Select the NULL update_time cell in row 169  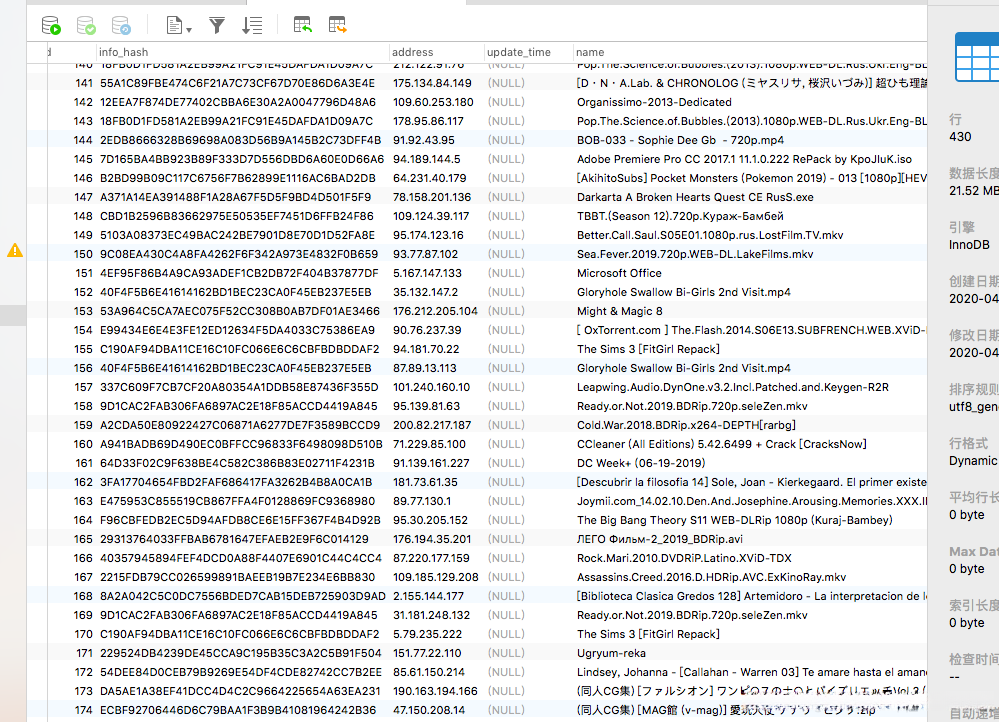(x=507, y=615)
